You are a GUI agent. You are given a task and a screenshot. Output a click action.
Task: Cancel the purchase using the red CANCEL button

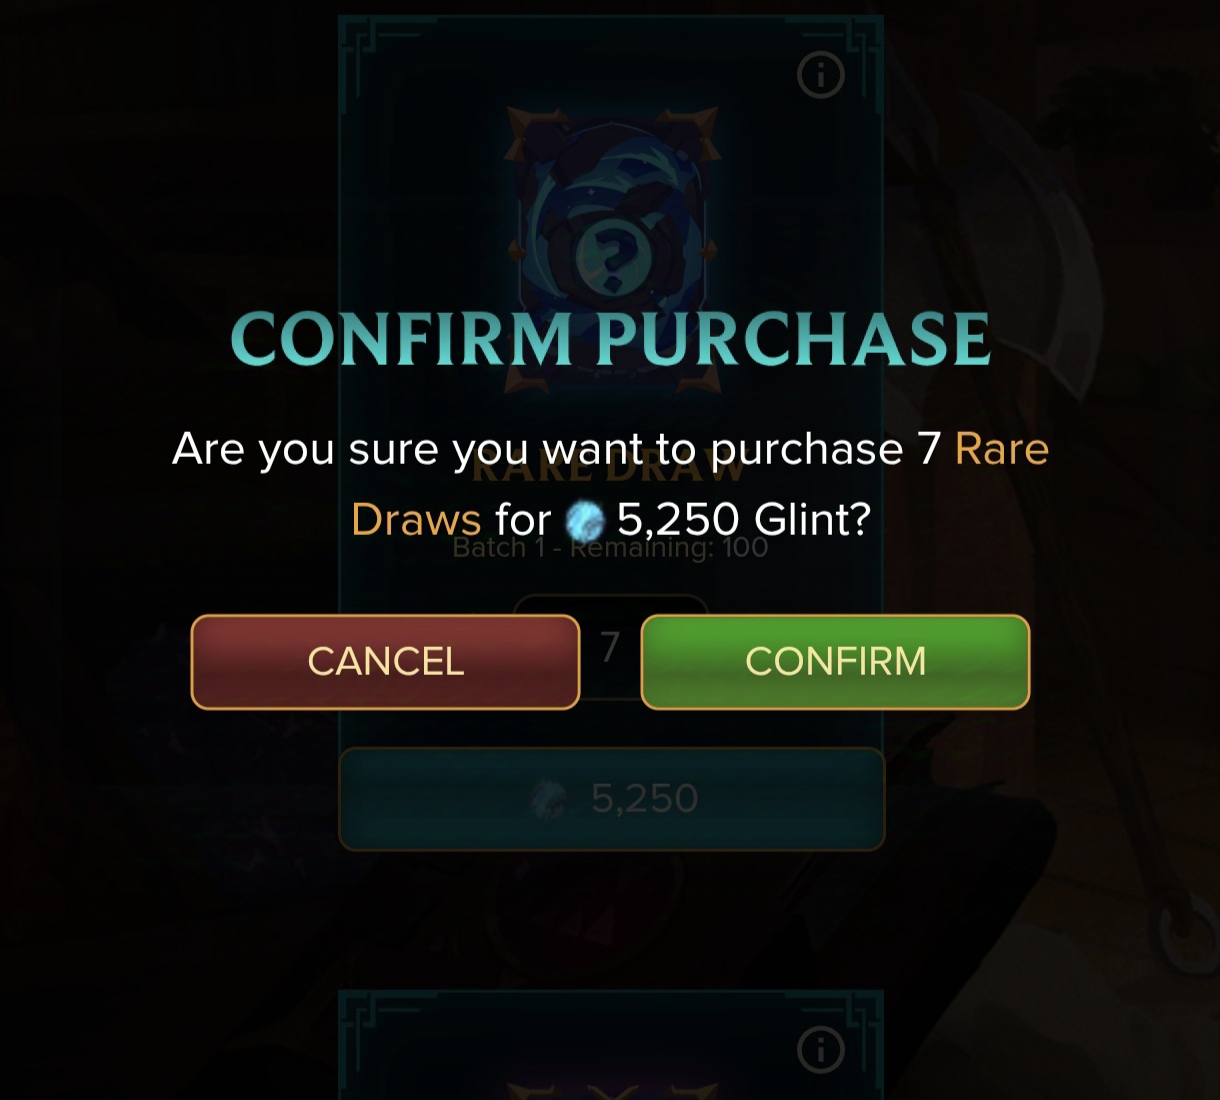click(x=385, y=662)
